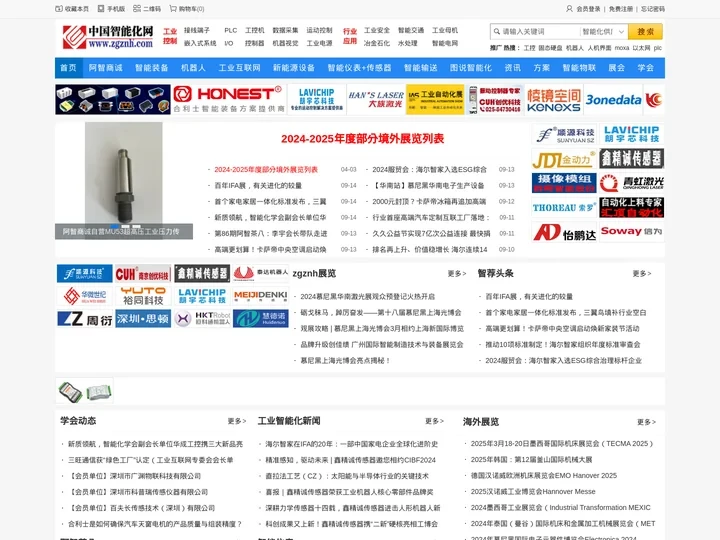Open the 阿智商诚 navigation tab
The width and height of the screenshot is (720, 540).
click(106, 68)
